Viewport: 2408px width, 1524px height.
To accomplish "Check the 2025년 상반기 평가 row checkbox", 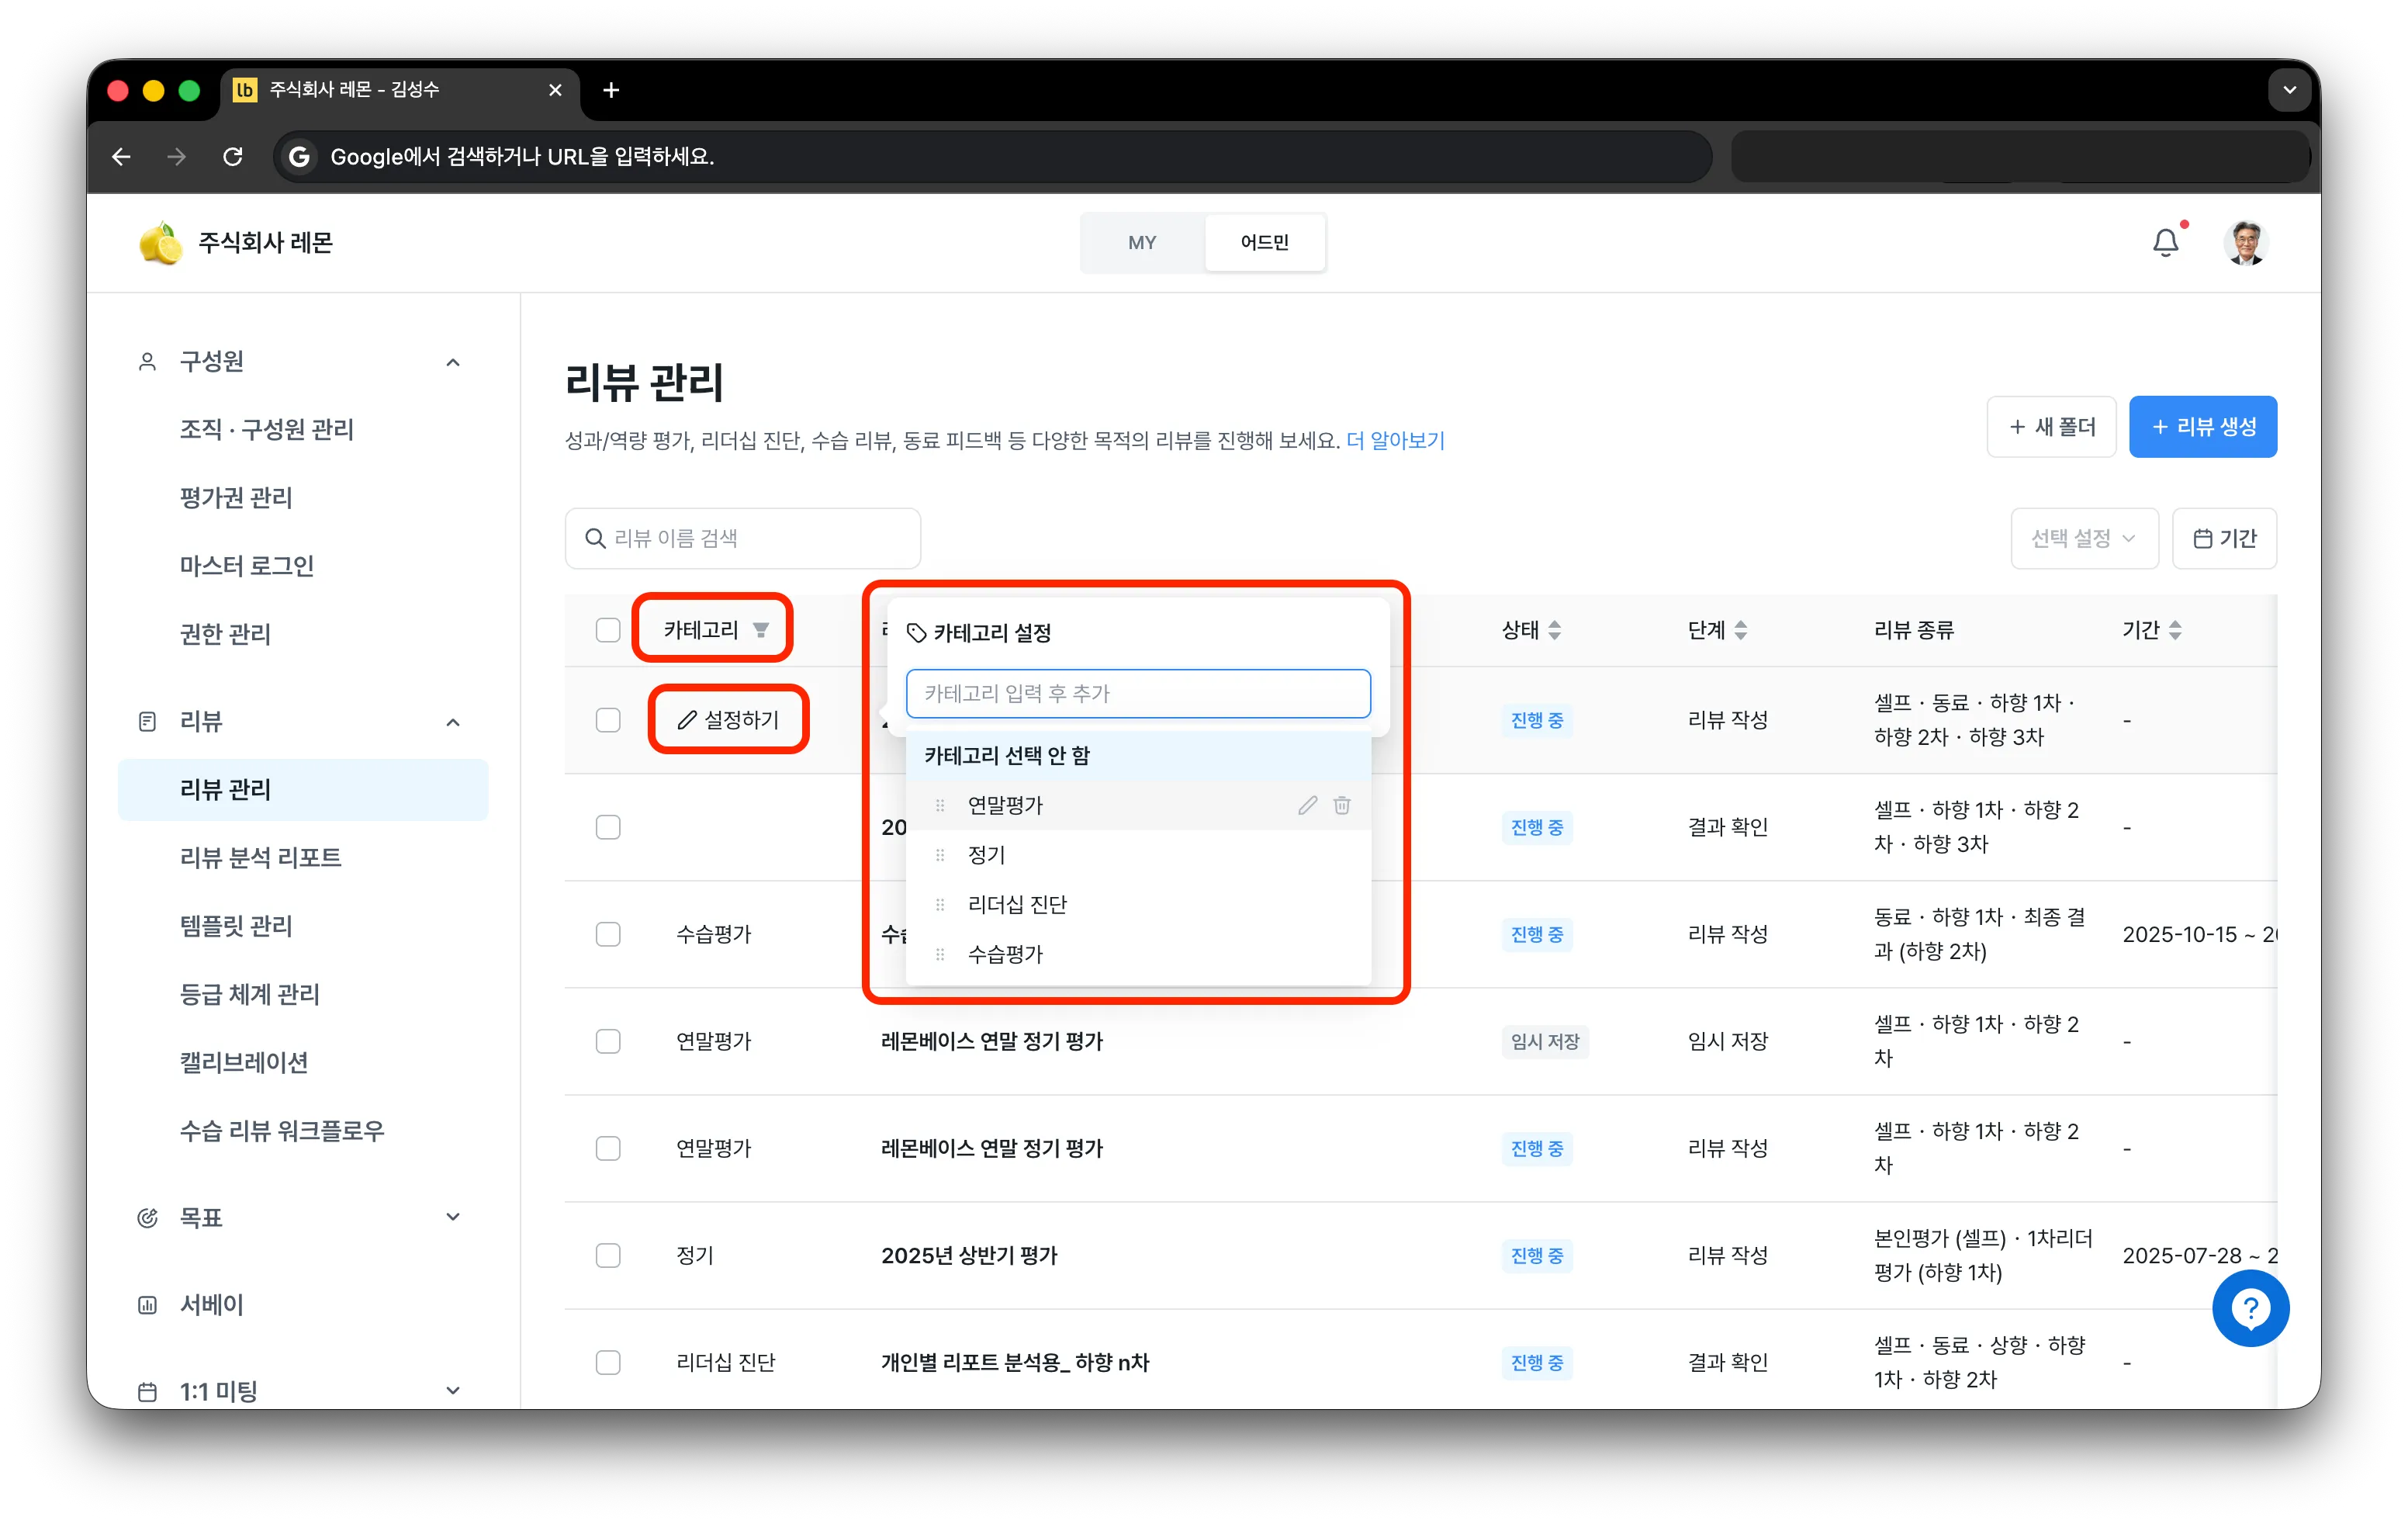I will (x=608, y=1255).
